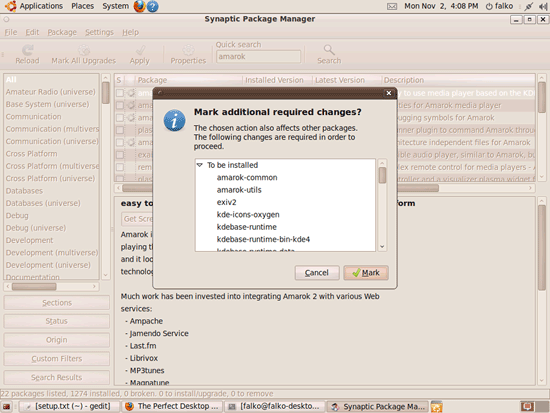Viewport: 550px width, 413px height.
Task: Click Mark All Upgrades toolbar icon
Action: tap(84, 50)
